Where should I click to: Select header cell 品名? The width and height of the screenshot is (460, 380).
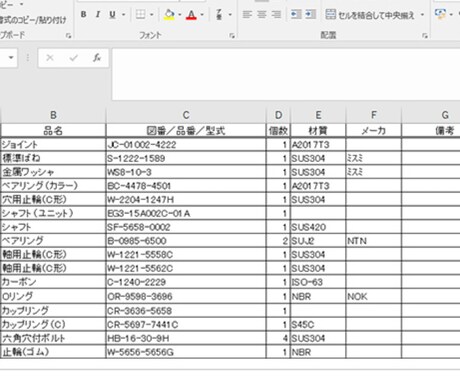click(53, 131)
